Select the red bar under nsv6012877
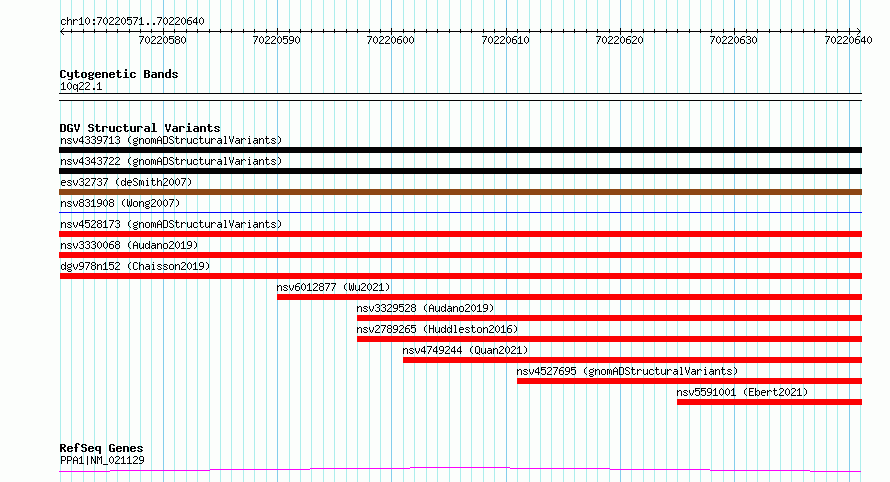This screenshot has width=890, height=482. click(569, 297)
